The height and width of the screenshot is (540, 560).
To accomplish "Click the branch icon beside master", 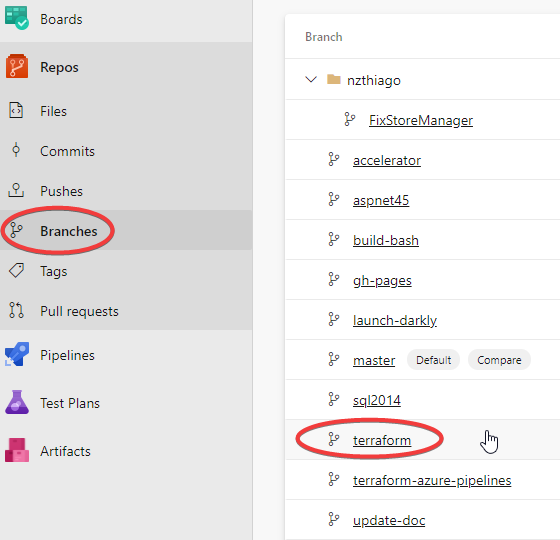I will point(334,359).
